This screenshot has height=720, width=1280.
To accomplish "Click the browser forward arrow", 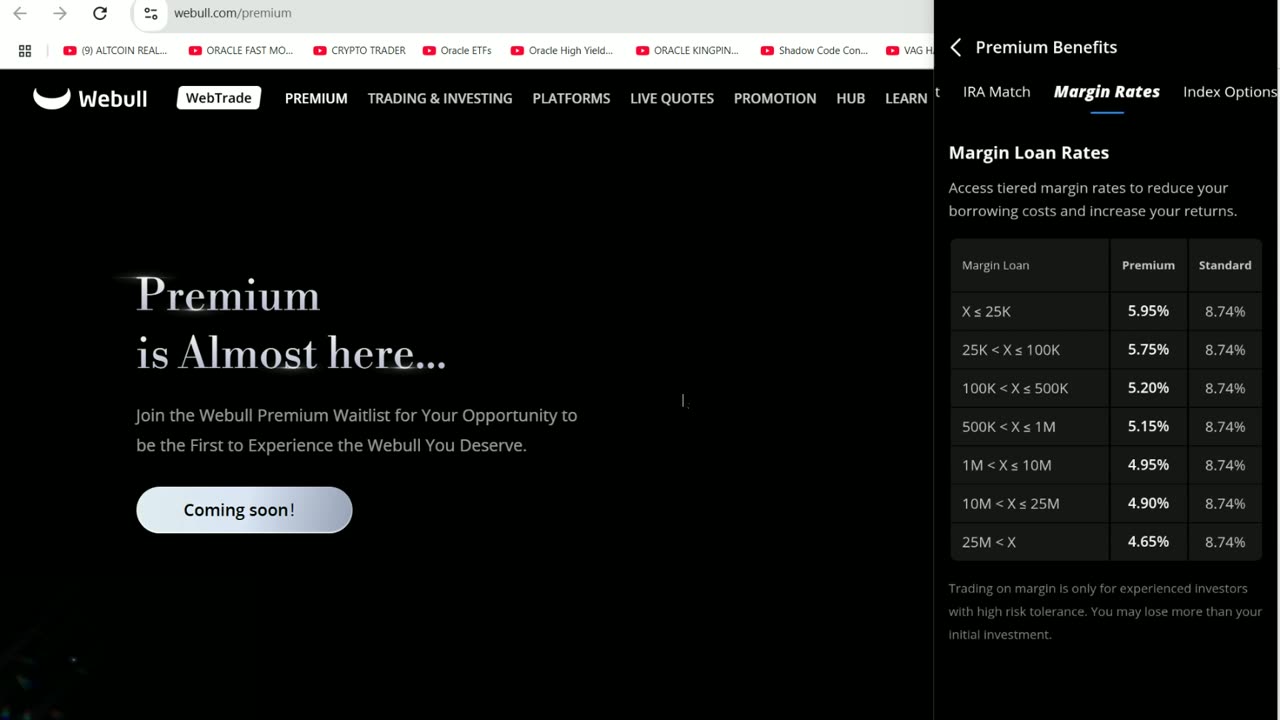I will point(60,13).
